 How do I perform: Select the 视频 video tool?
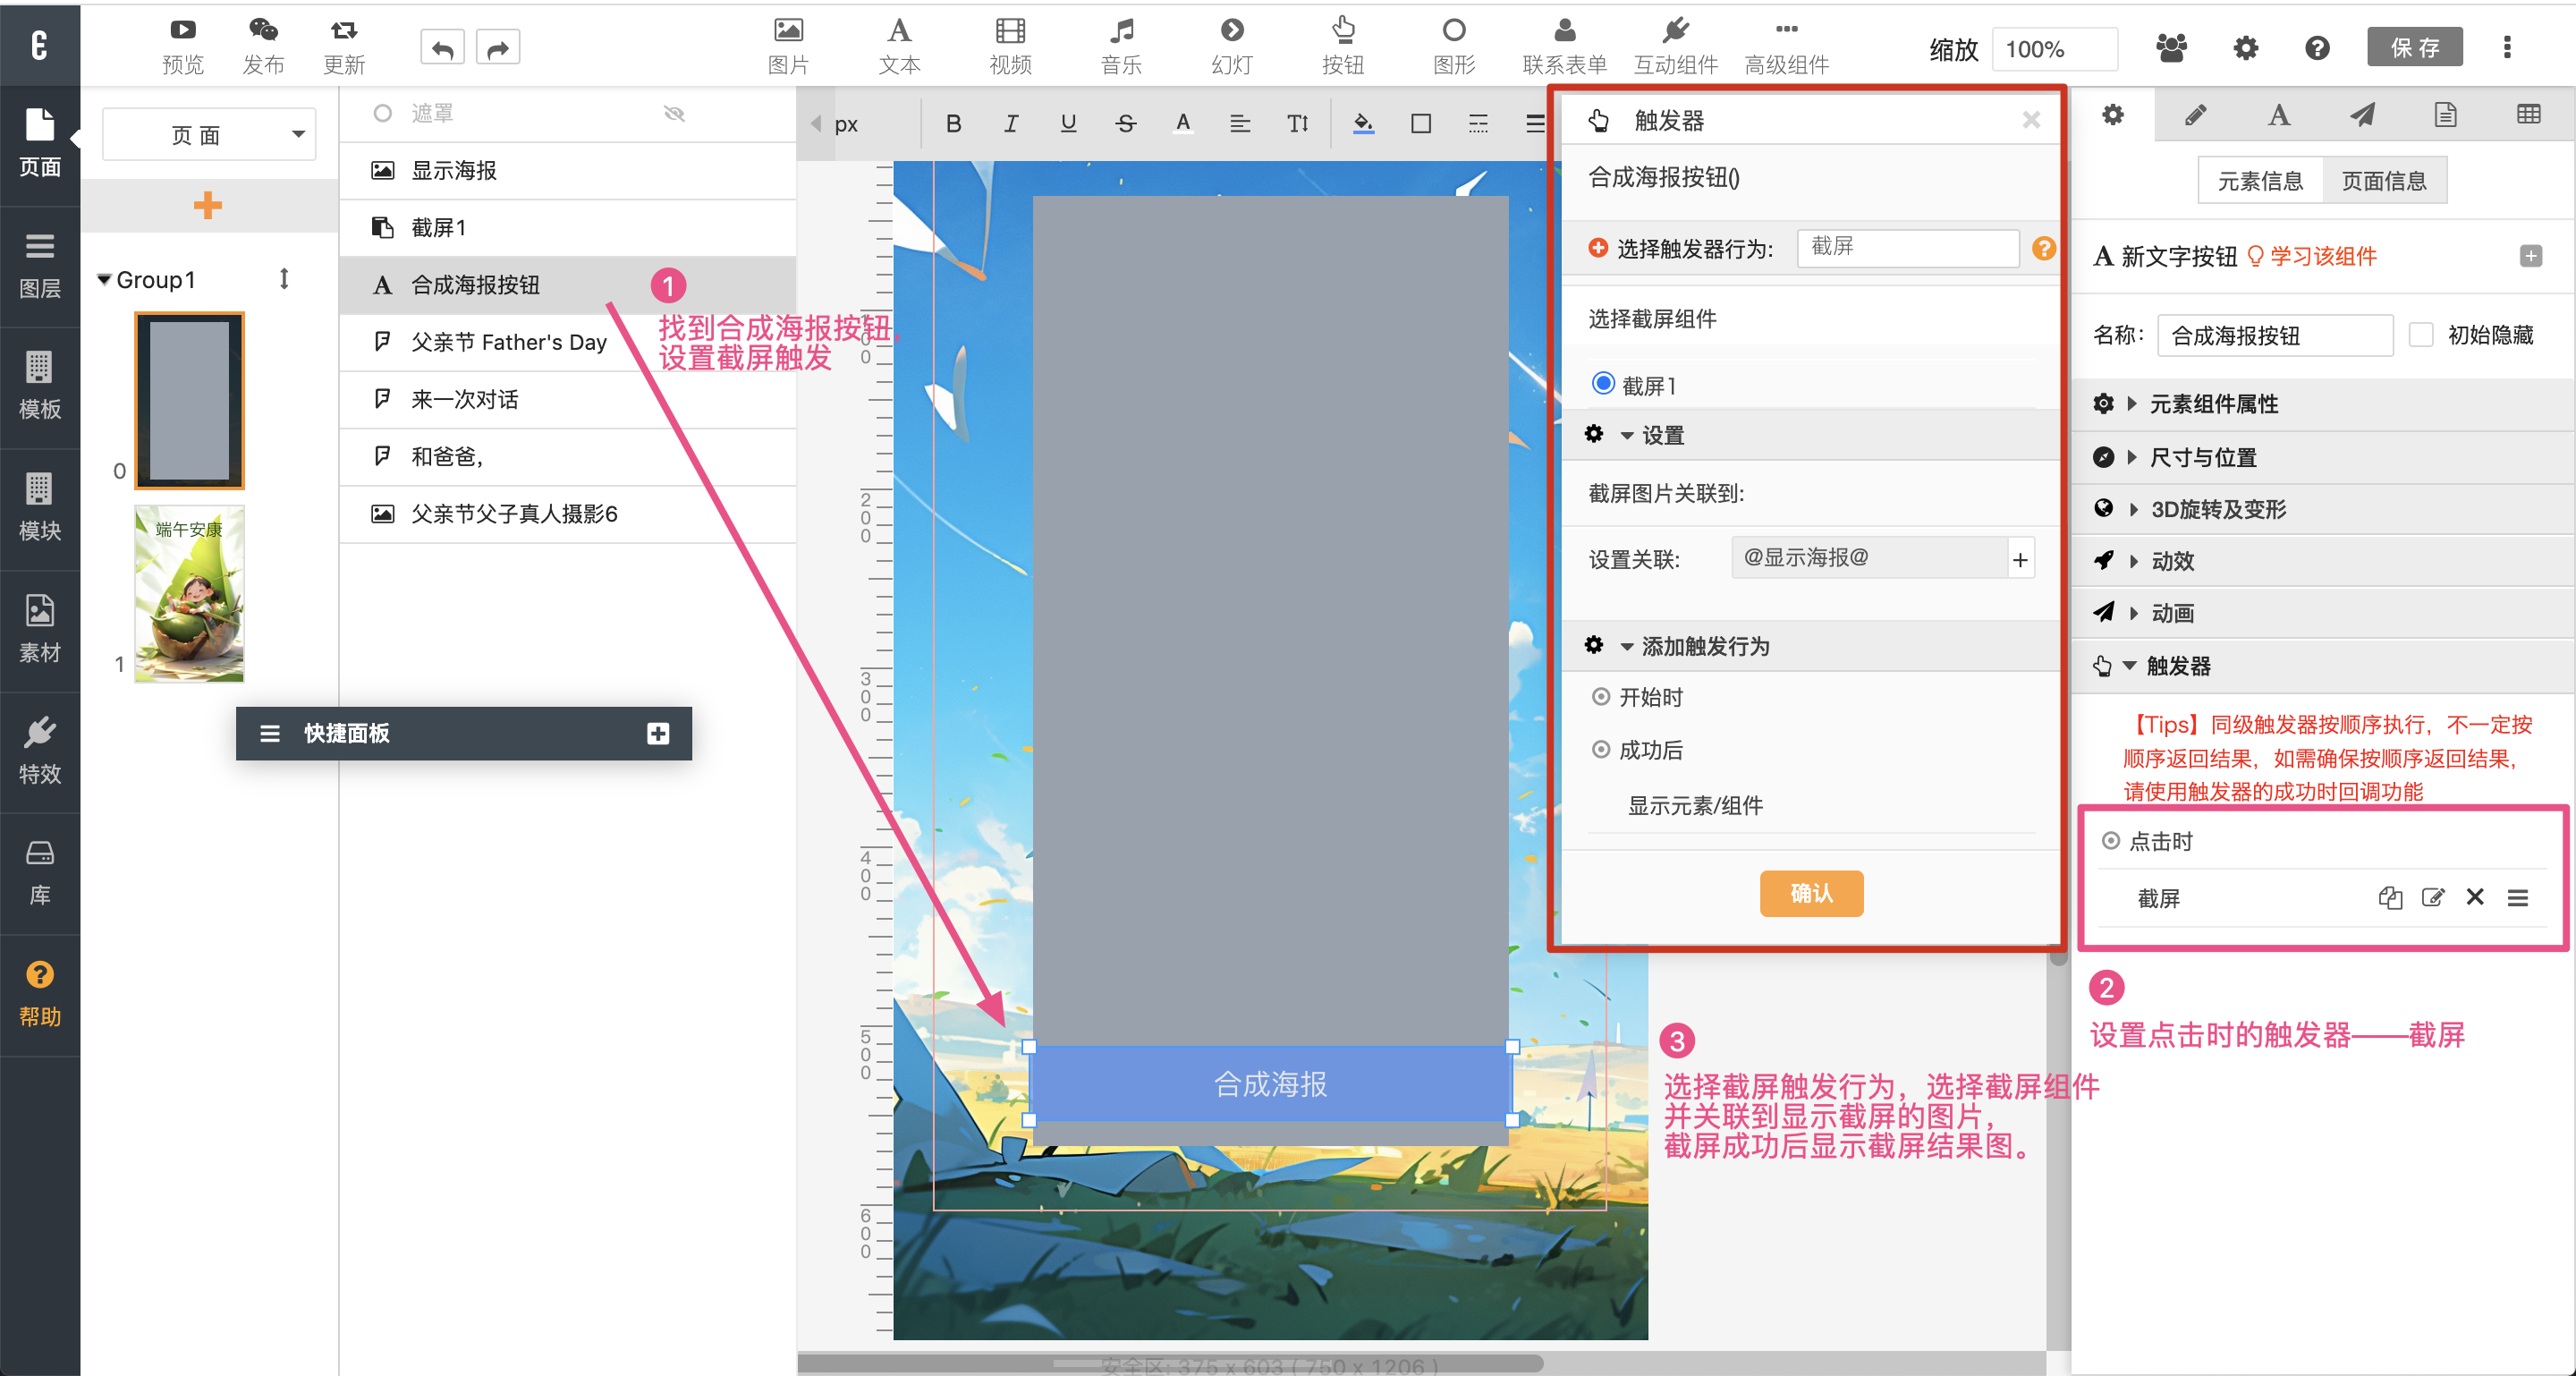tap(1010, 45)
